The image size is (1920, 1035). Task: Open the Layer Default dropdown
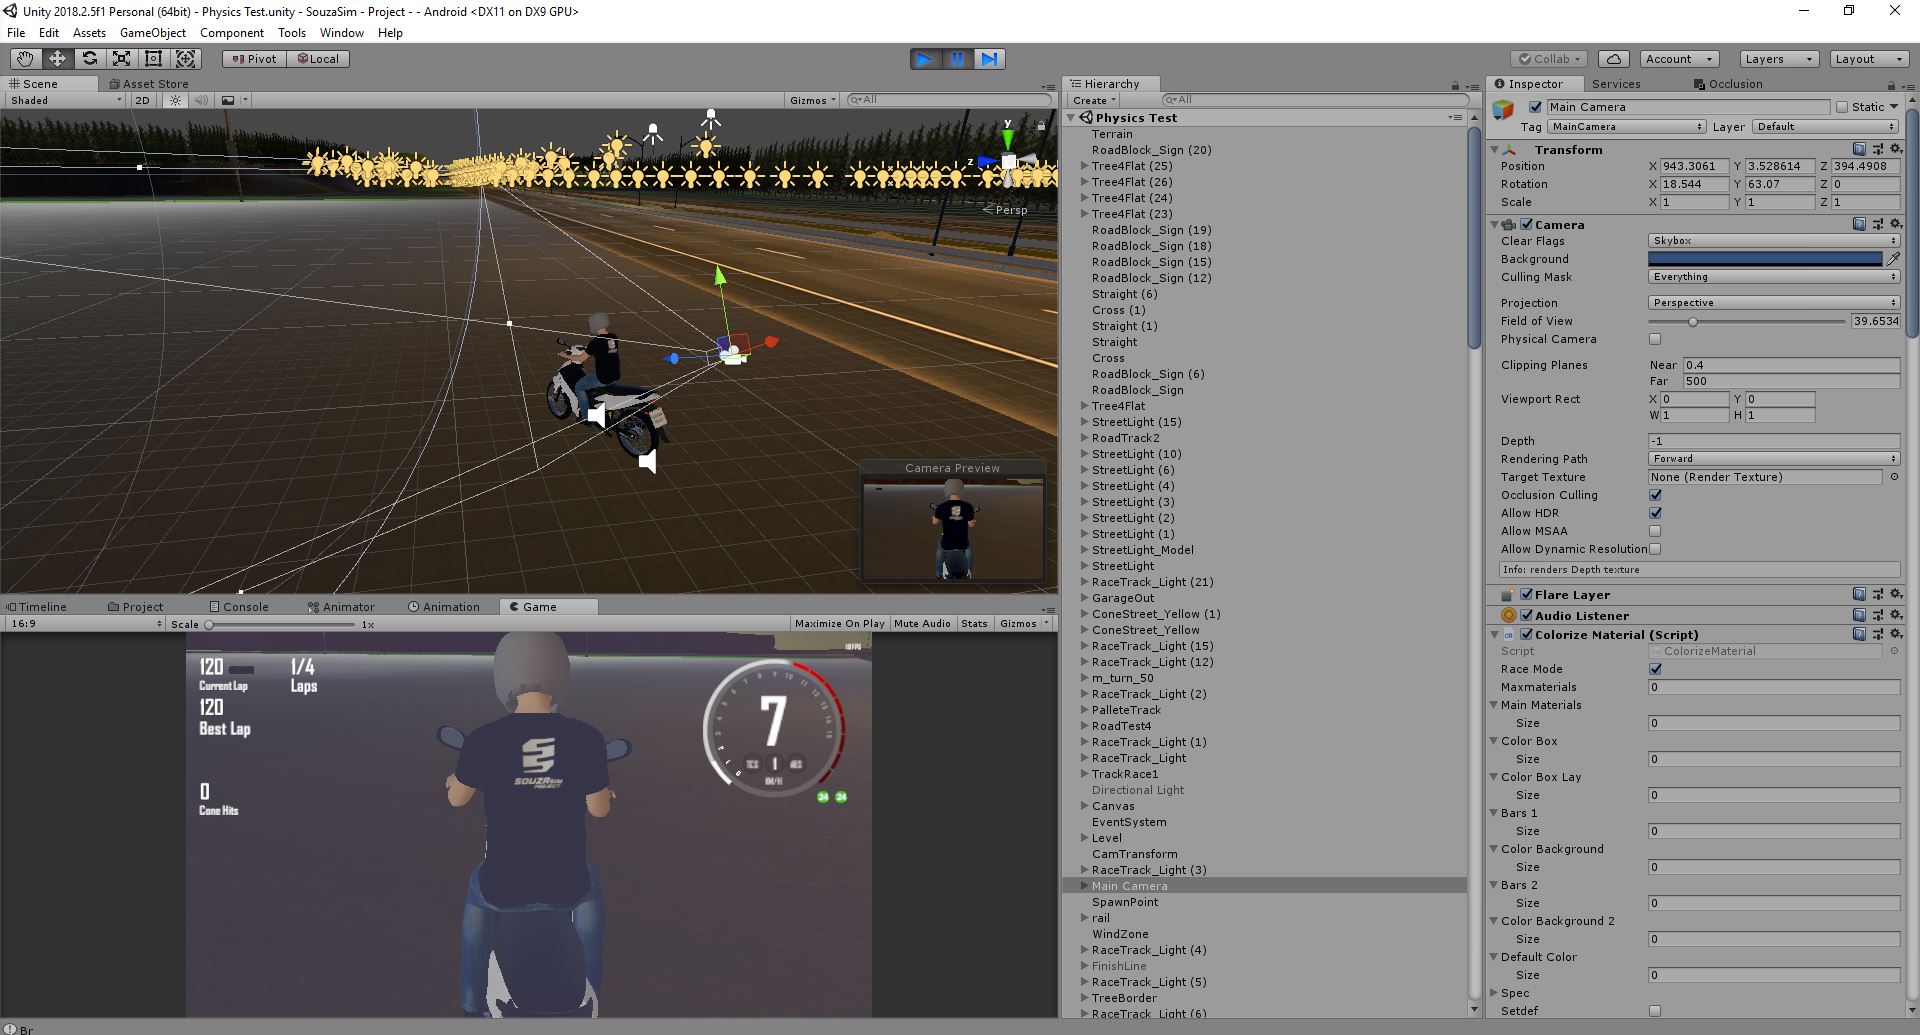click(x=1825, y=127)
